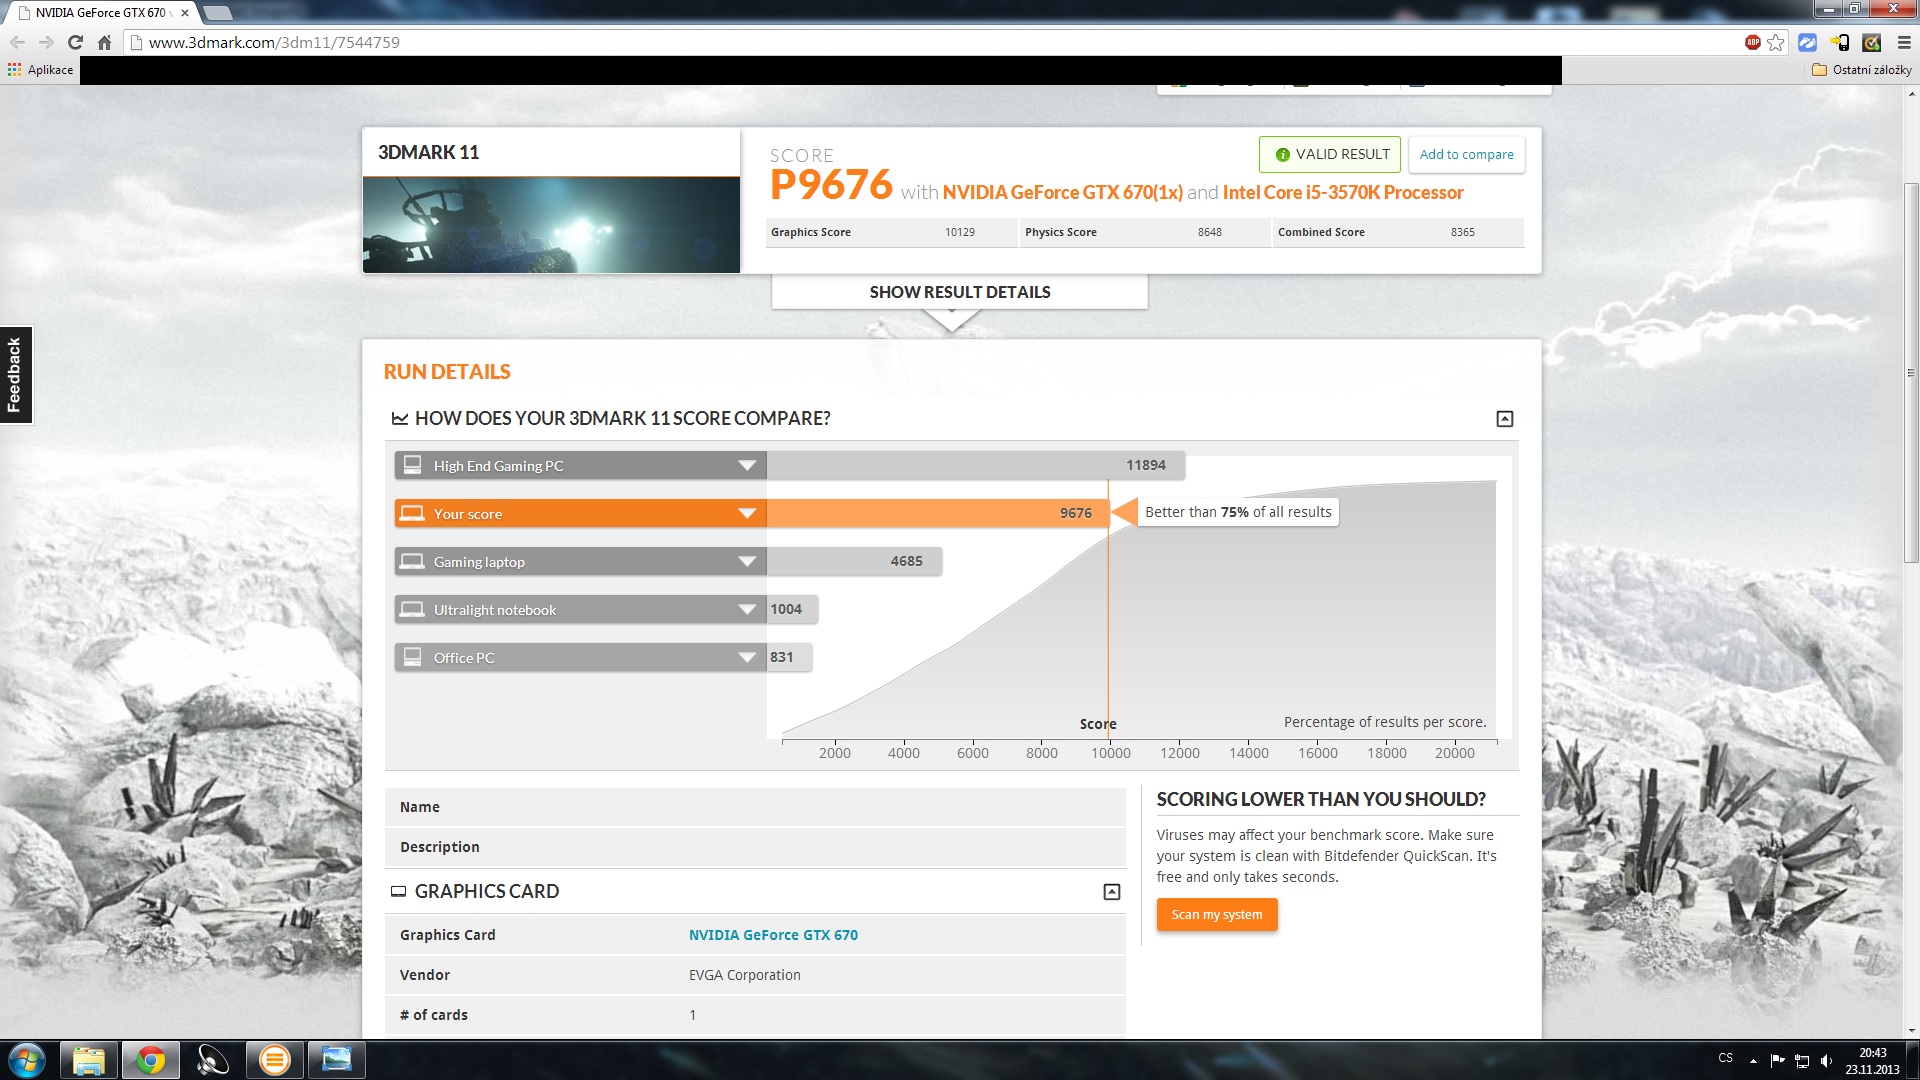Open the Windows Start button
The height and width of the screenshot is (1080, 1920).
[x=27, y=1060]
